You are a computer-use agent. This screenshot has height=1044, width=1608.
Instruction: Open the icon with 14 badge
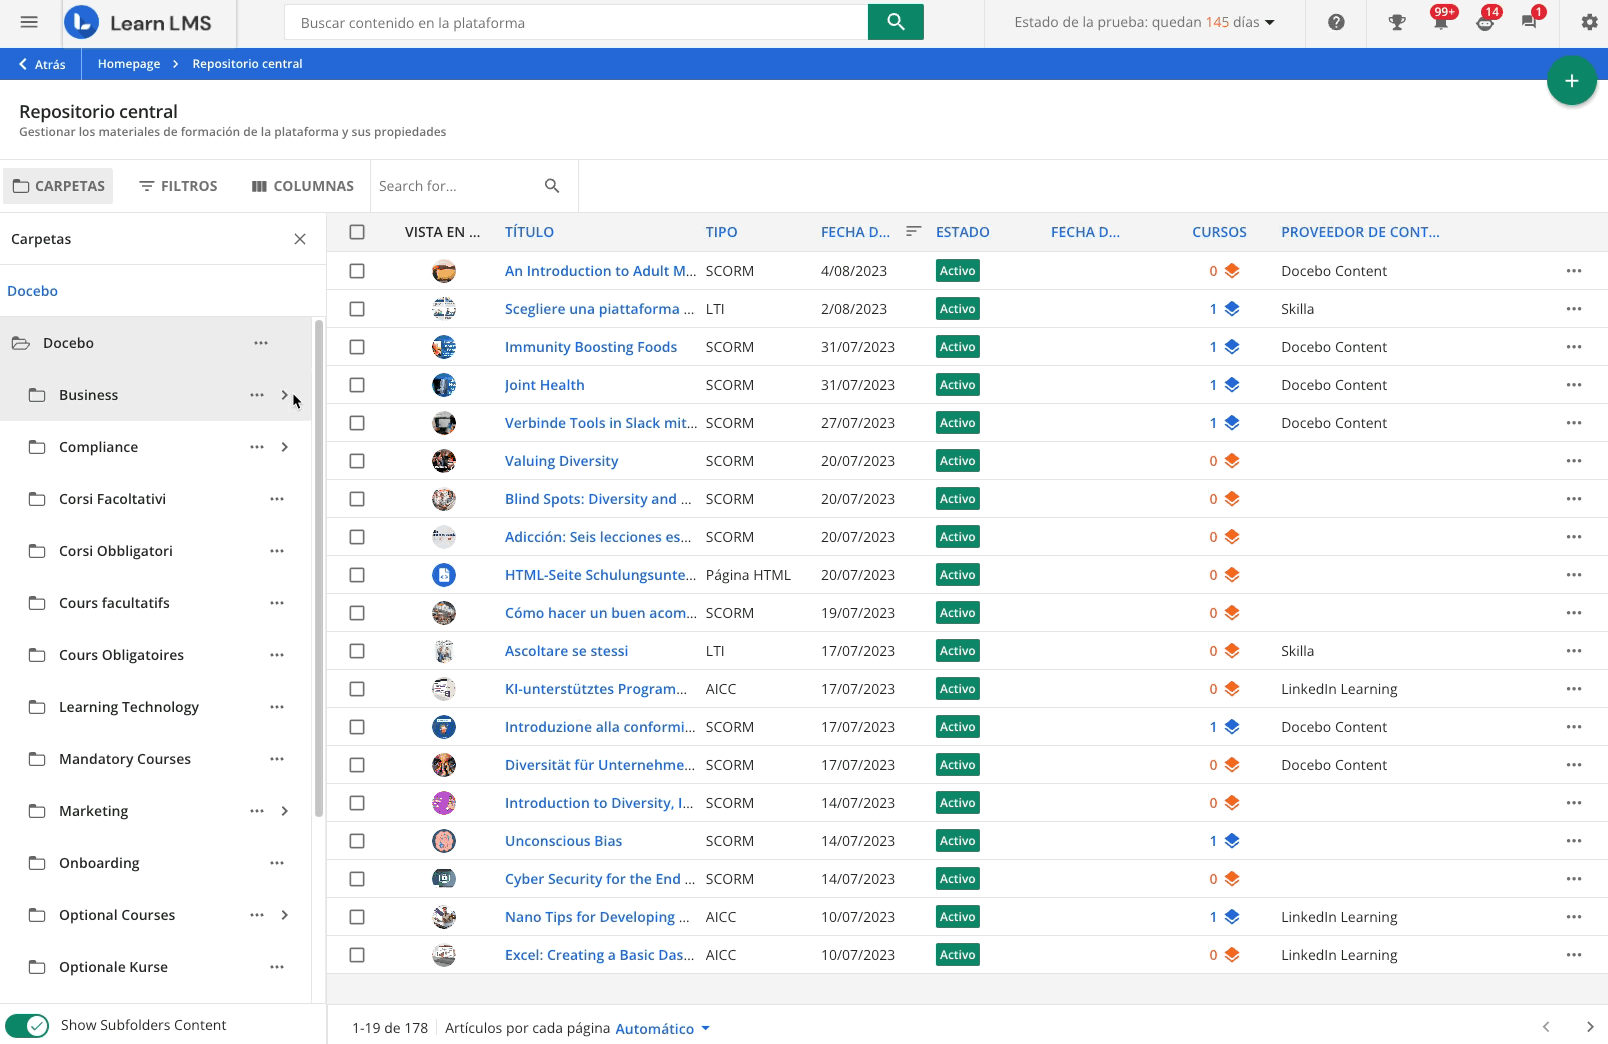click(1485, 22)
